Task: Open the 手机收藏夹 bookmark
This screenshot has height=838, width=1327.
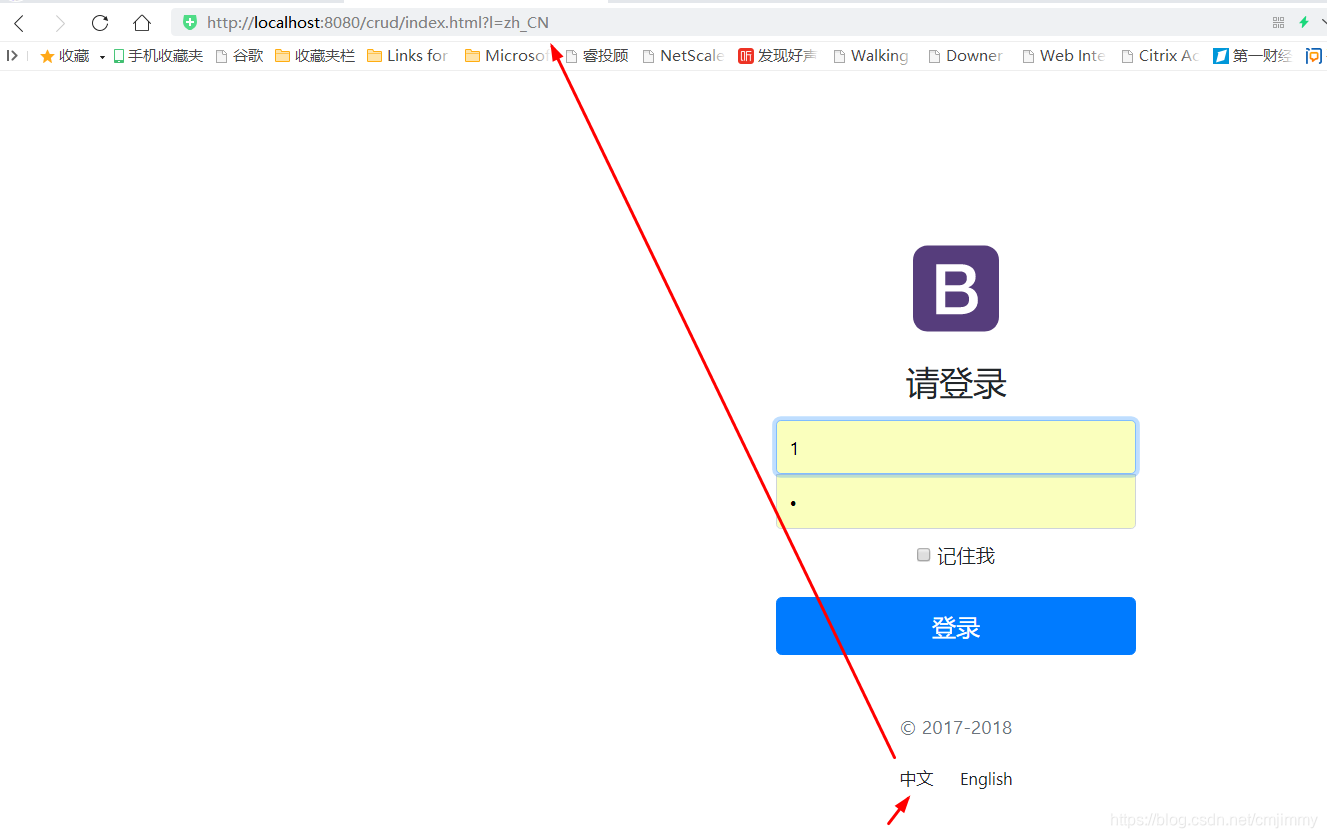Action: point(158,56)
